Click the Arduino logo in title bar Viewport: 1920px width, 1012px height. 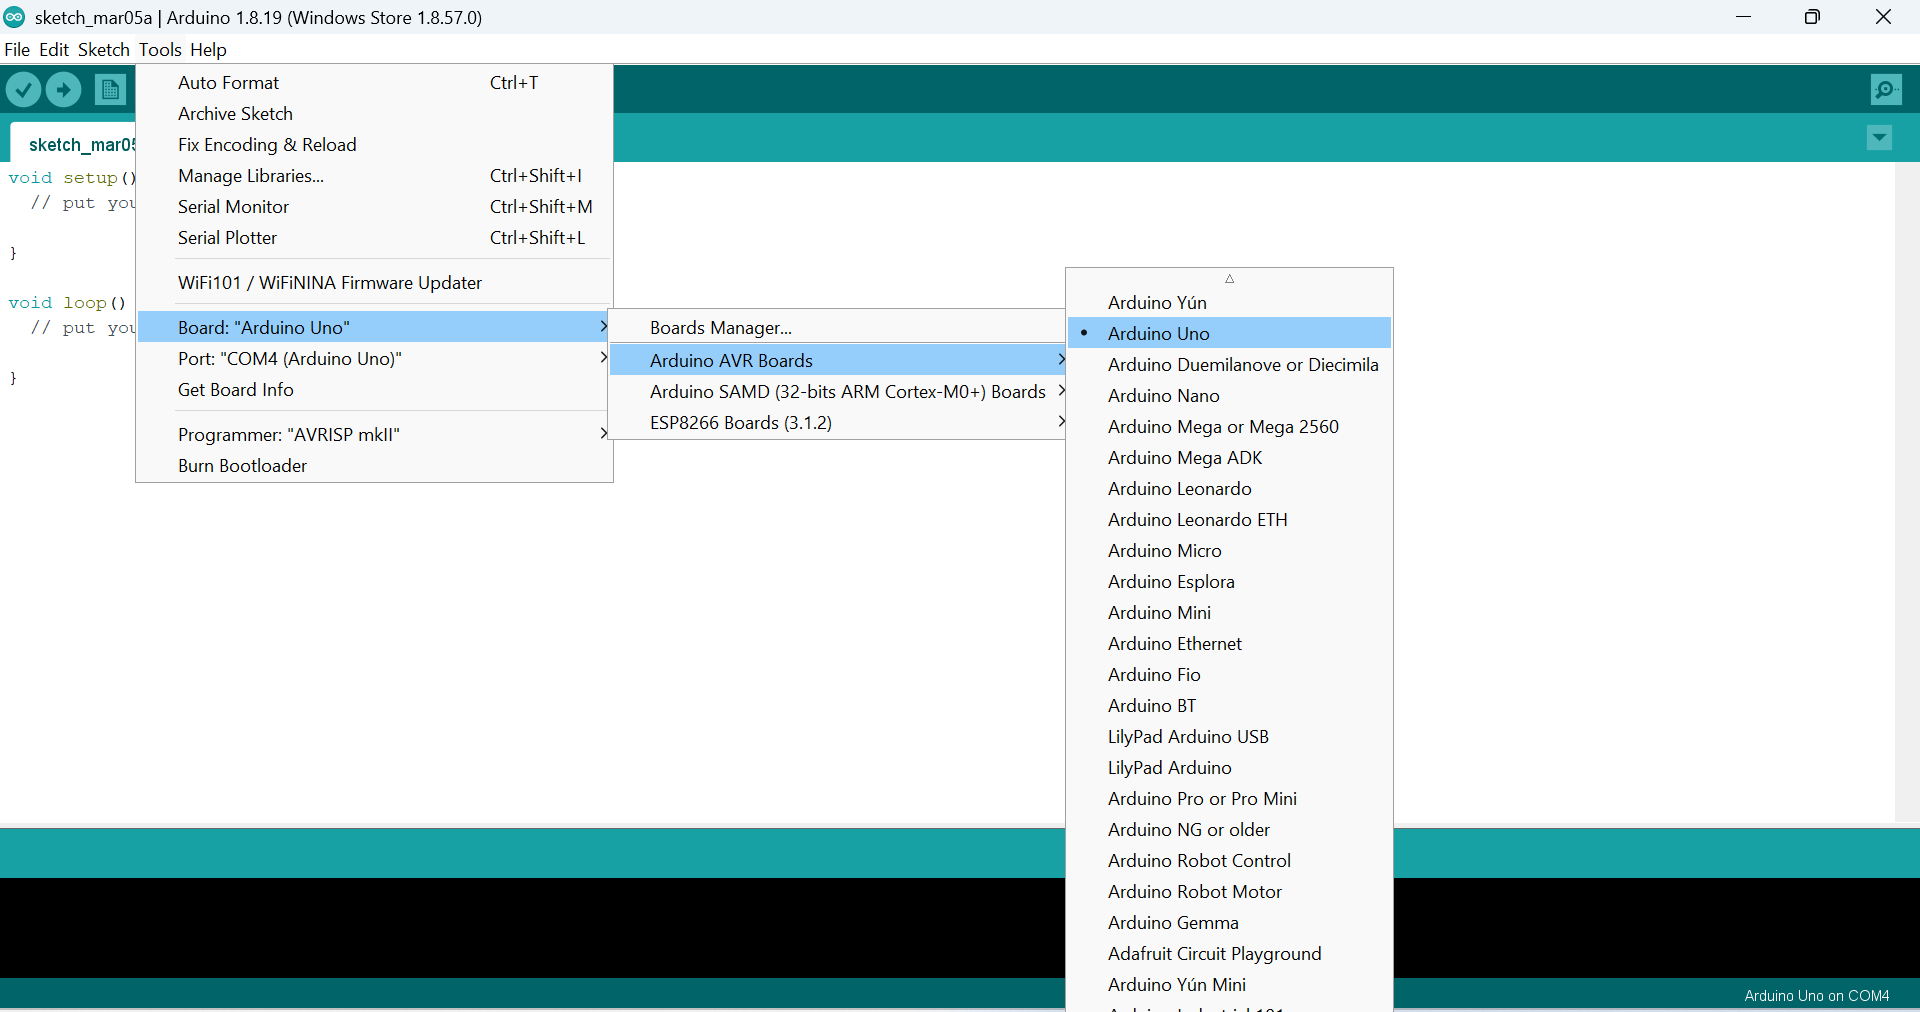pos(14,16)
